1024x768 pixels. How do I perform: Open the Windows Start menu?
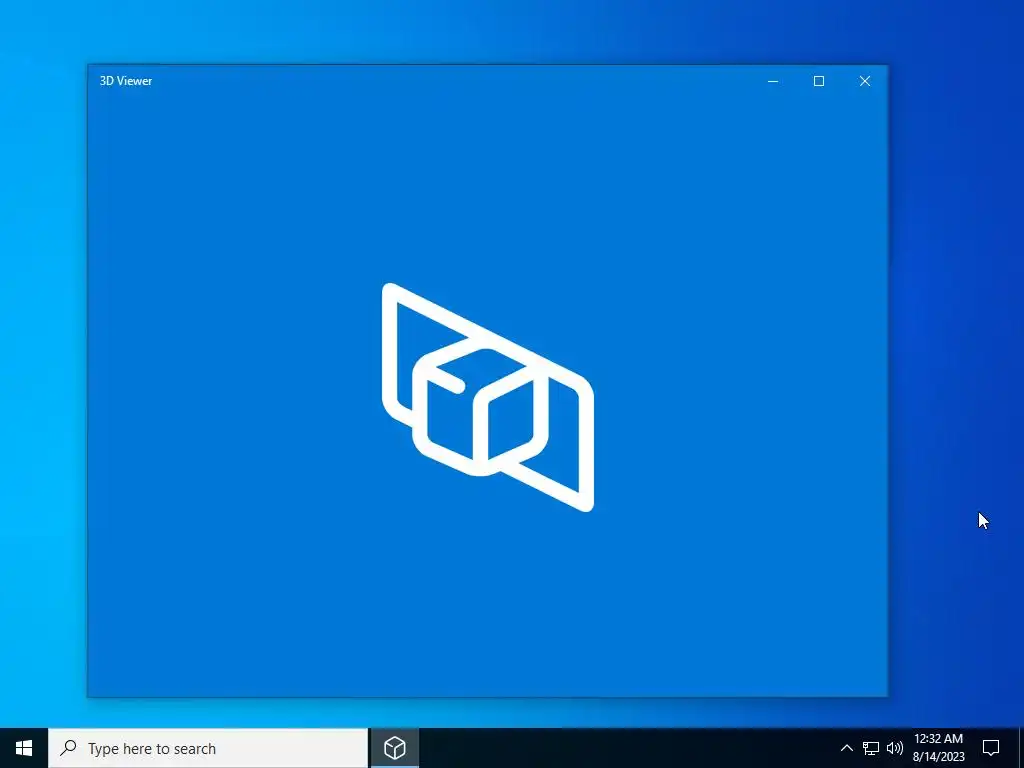(x=24, y=748)
